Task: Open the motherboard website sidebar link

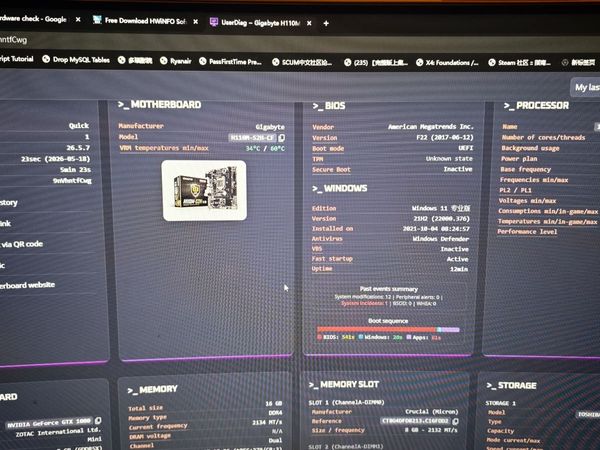Action: (28, 285)
